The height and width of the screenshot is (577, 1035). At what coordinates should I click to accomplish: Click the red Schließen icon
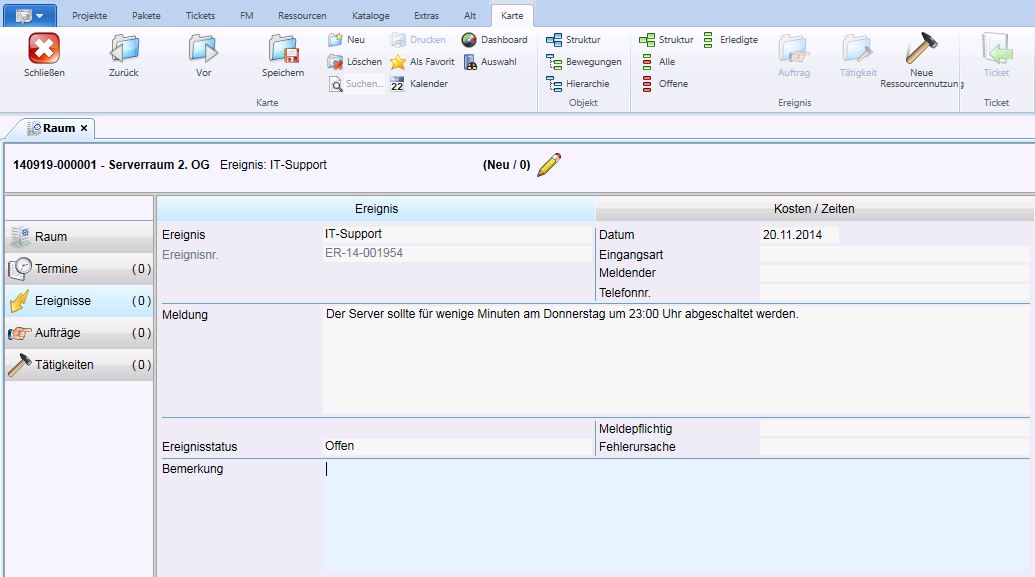click(44, 49)
